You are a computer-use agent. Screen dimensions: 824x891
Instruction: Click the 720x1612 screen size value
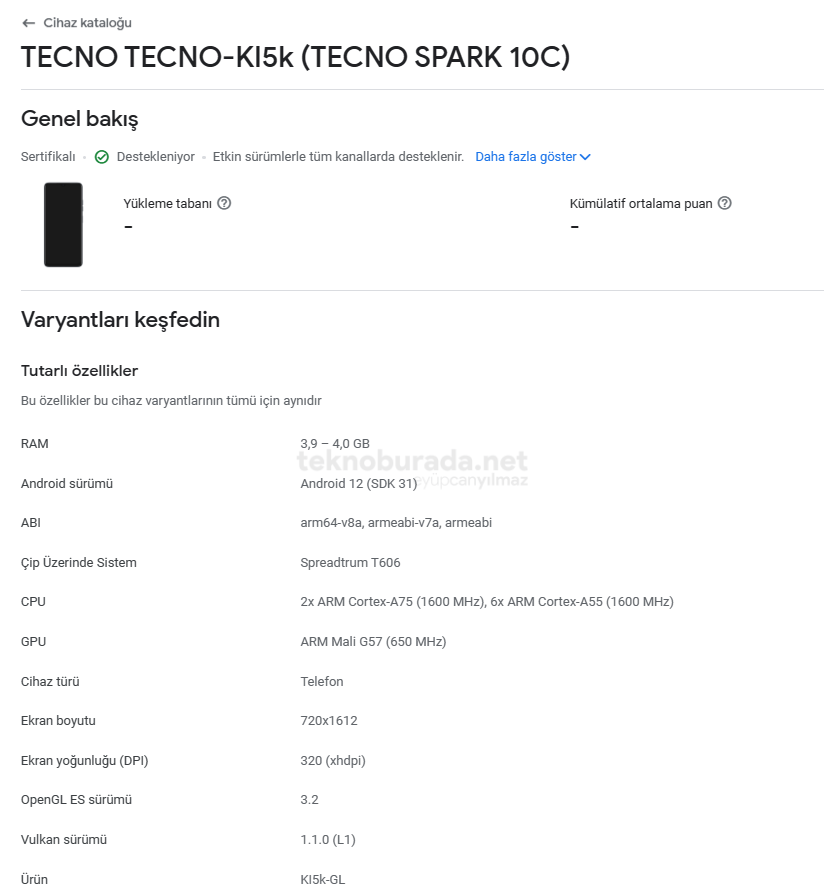(329, 721)
